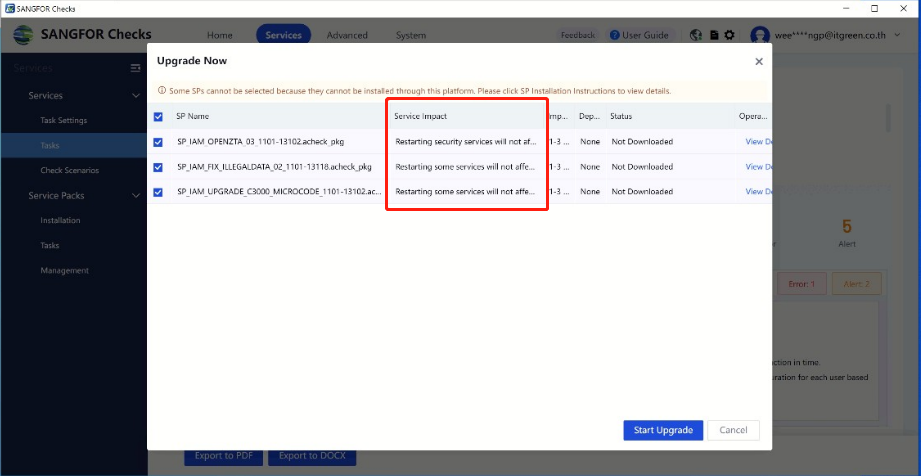921x476 pixels.
Task: Click the Service Impact column header
Action: tap(421, 116)
